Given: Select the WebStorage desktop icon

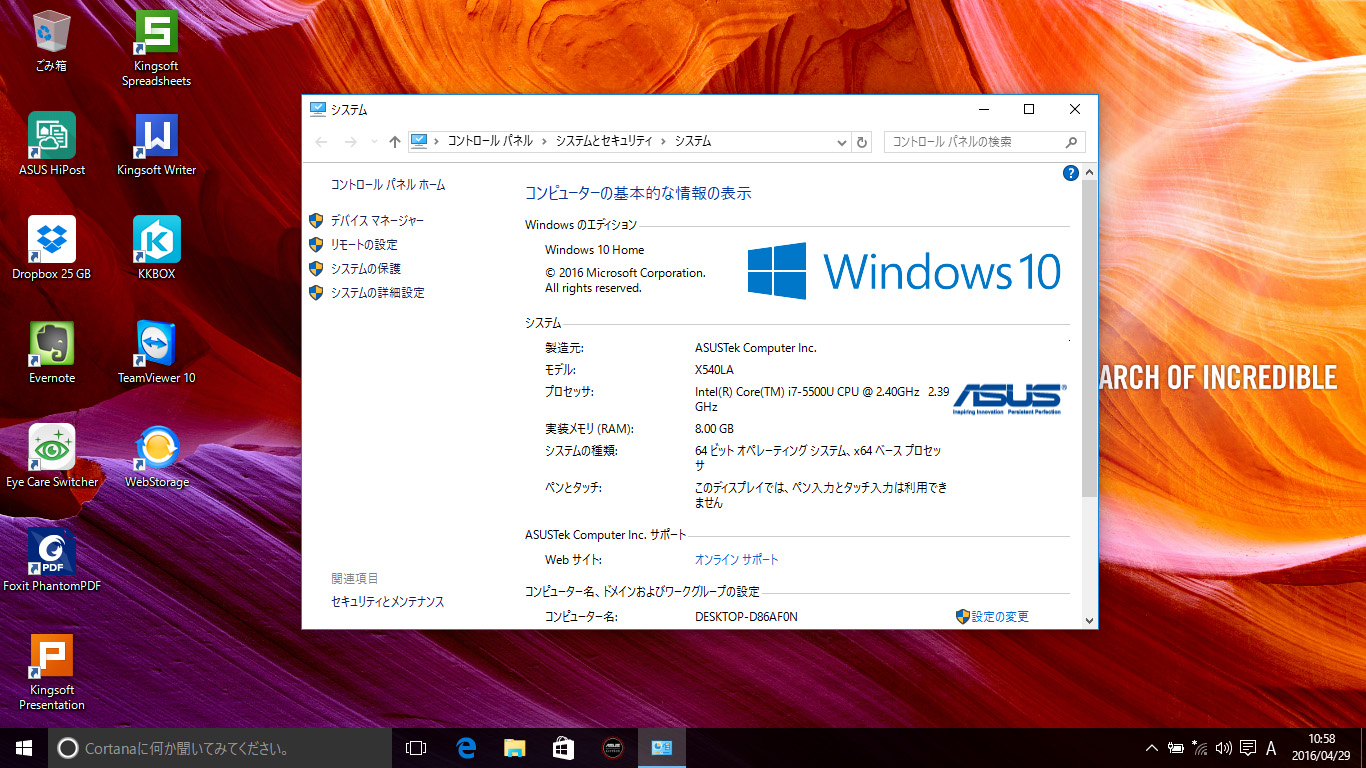Looking at the screenshot, I should pyautogui.click(x=156, y=456).
